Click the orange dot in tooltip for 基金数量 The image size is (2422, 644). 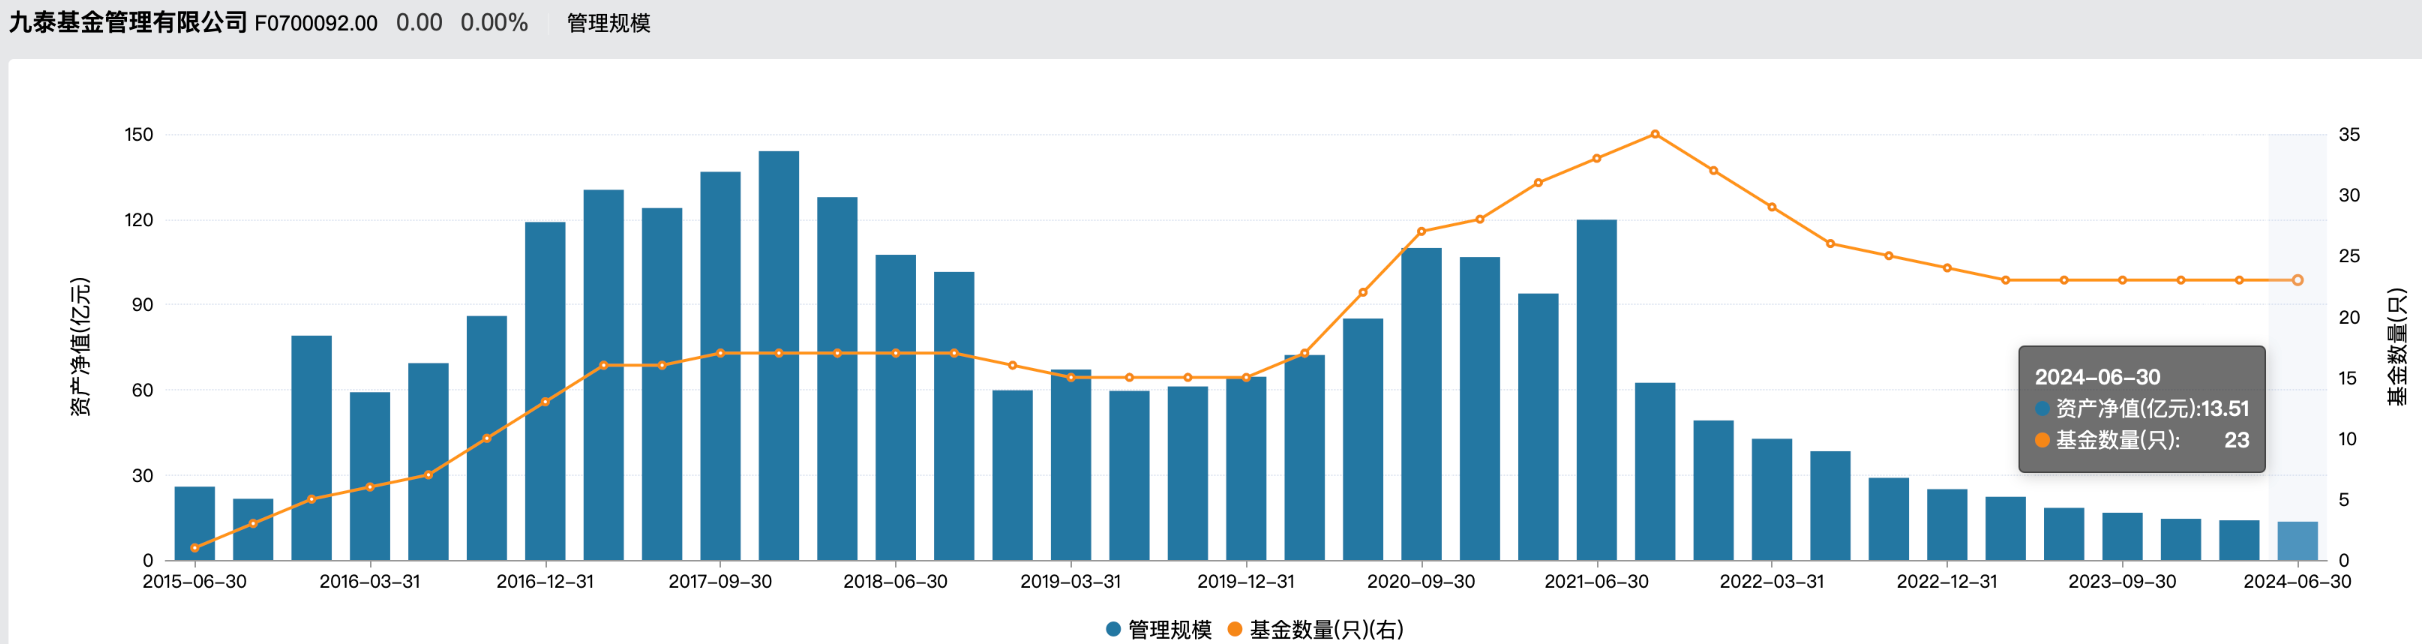tap(2042, 440)
